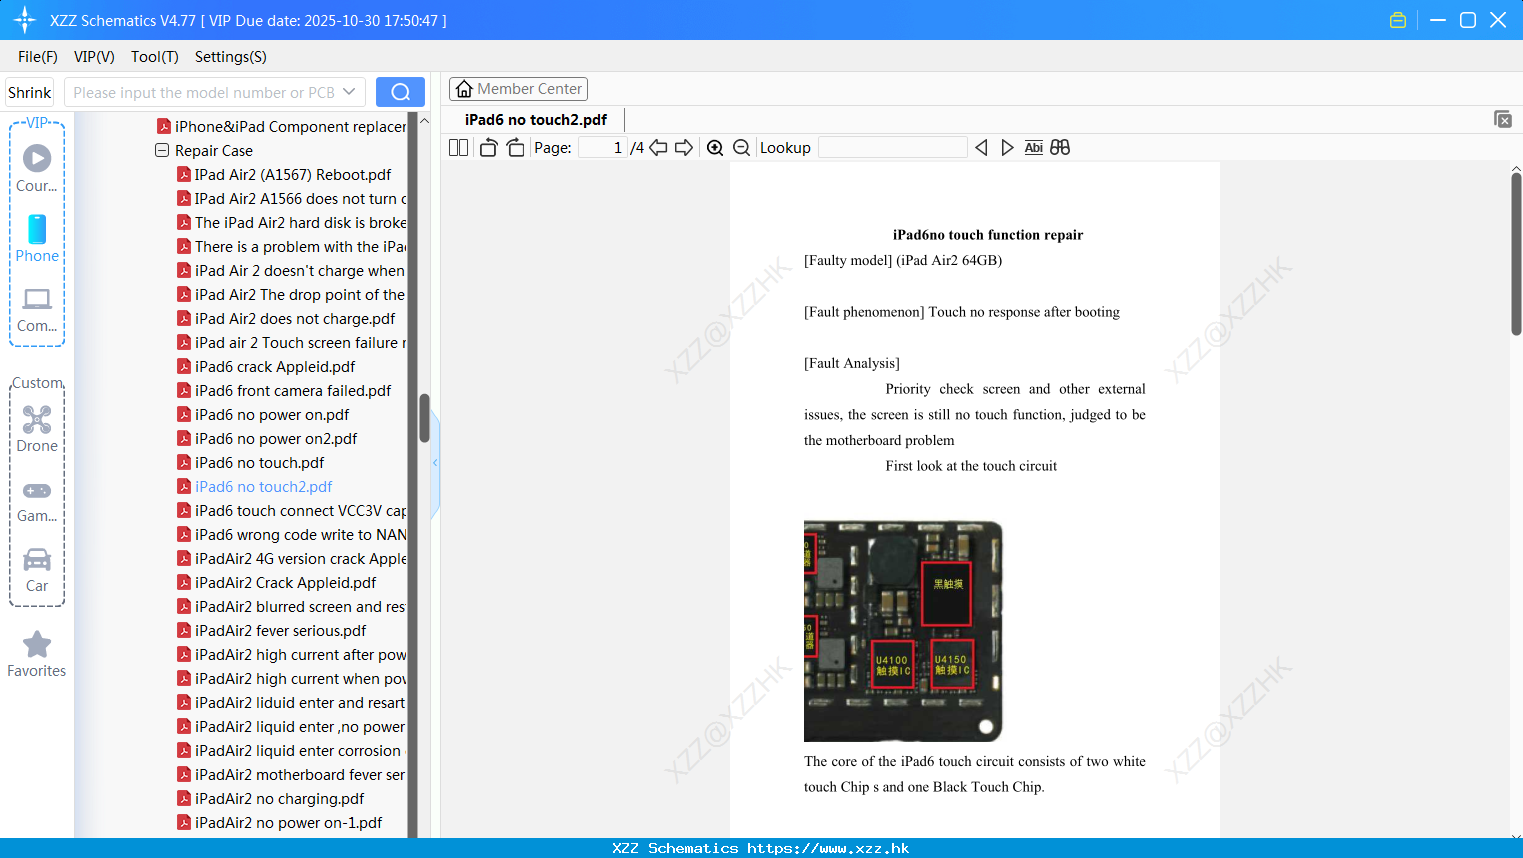
Task: Rotate page counterclockwise
Action: click(488, 148)
